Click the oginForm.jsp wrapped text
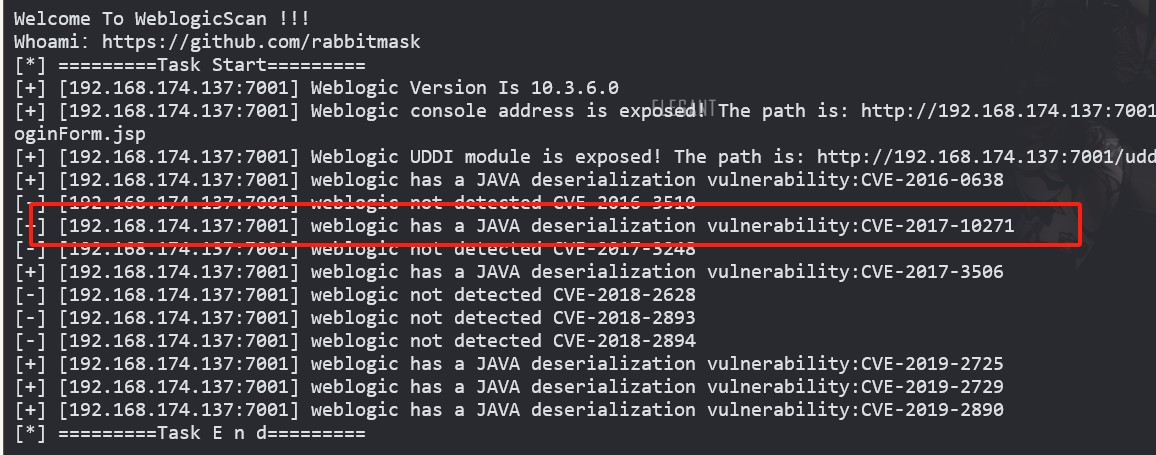Screen dimensions: 1156x455 click(x=80, y=134)
